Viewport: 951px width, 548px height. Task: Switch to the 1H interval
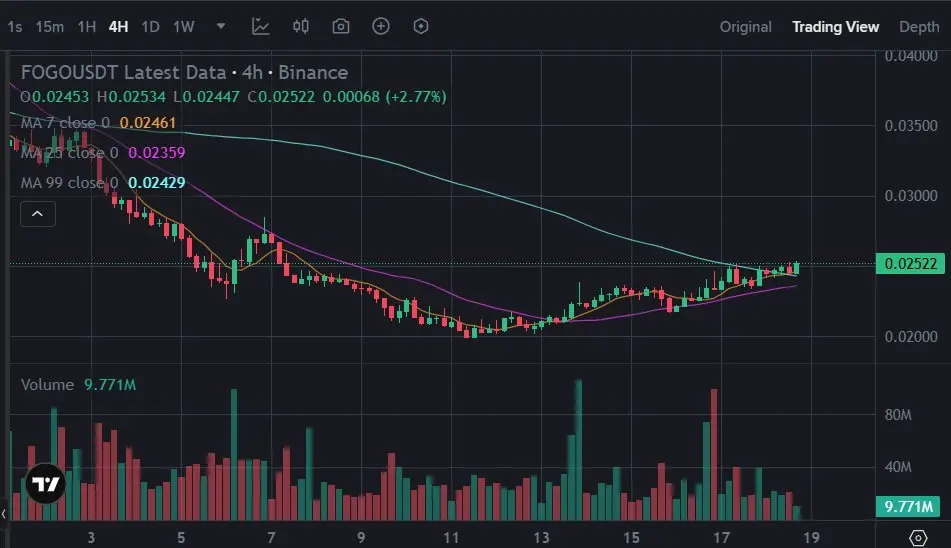87,27
